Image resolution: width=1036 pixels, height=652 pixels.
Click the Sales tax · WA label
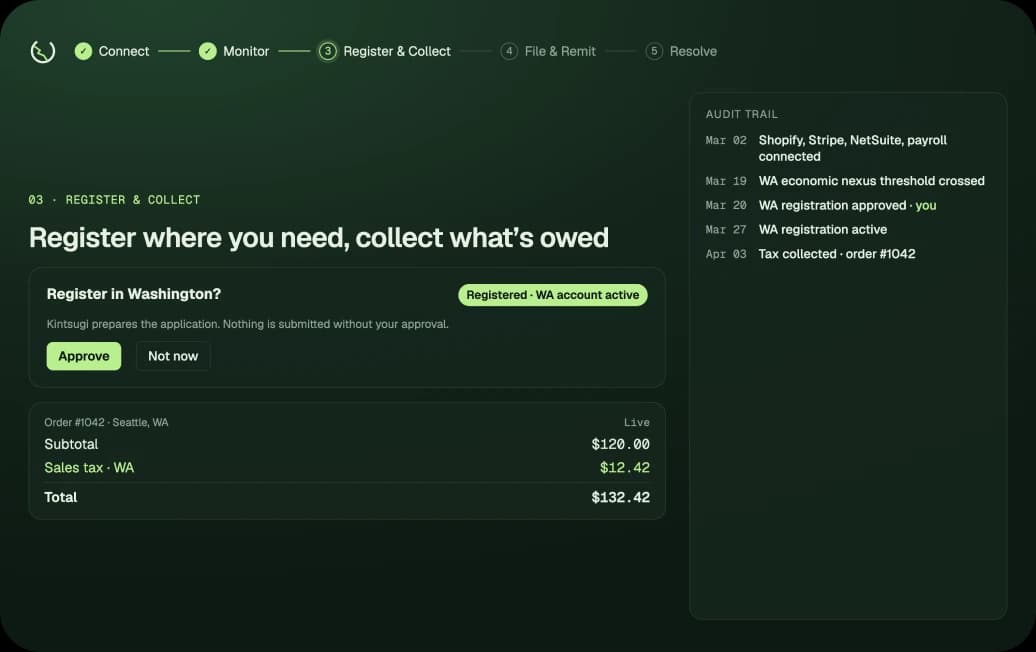click(89, 468)
